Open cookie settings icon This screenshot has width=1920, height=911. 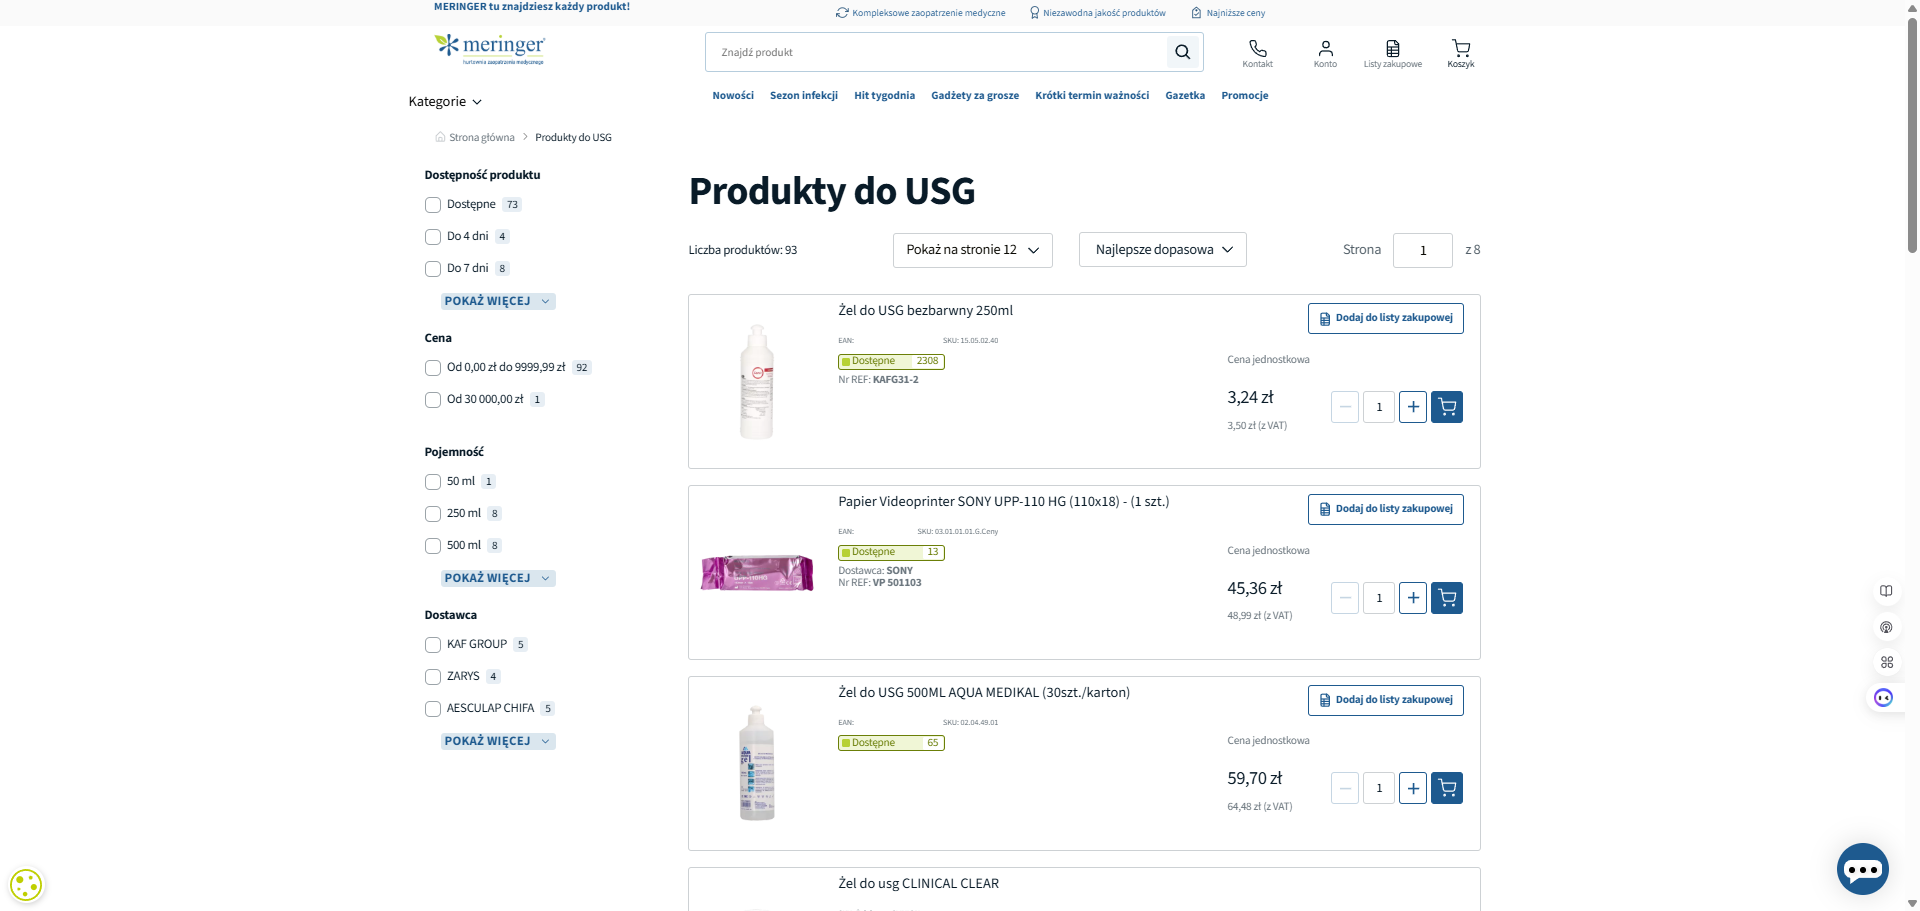(26, 885)
